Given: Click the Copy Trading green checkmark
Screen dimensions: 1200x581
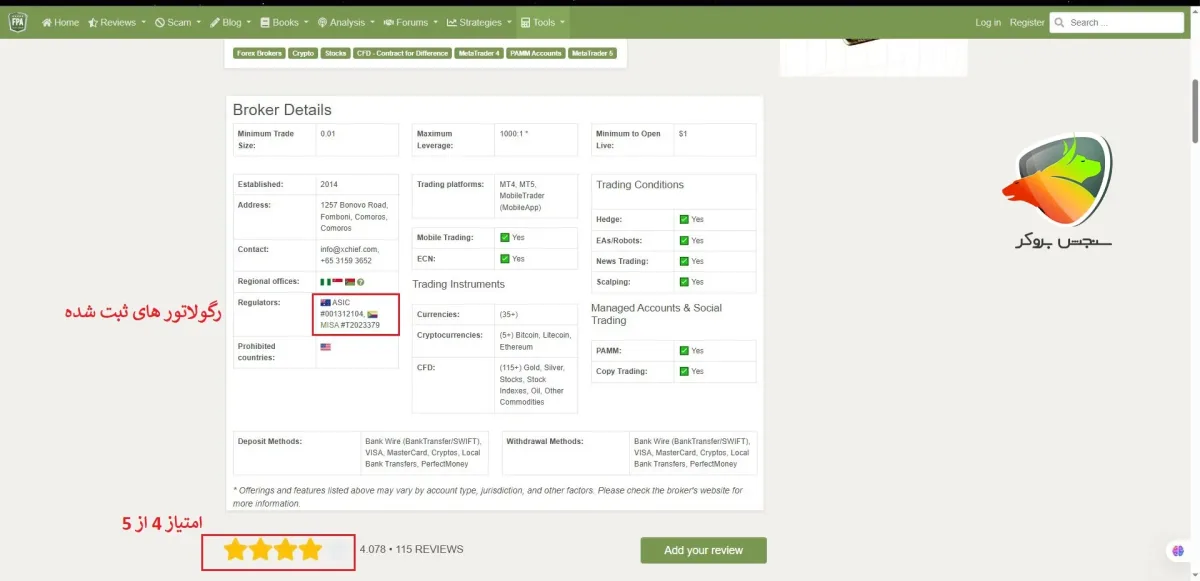Looking at the screenshot, I should coord(684,371).
